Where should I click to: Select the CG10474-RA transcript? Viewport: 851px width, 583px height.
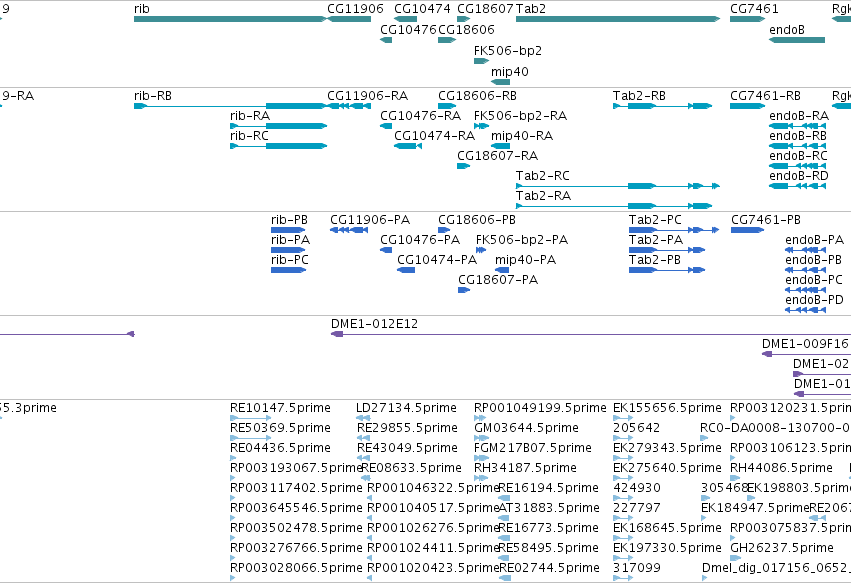coord(408,145)
